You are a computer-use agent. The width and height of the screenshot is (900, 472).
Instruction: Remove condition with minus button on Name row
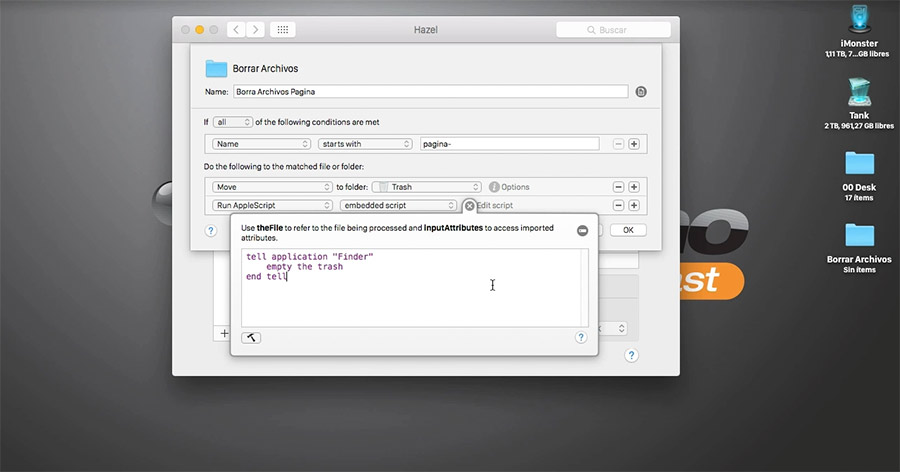pos(618,144)
